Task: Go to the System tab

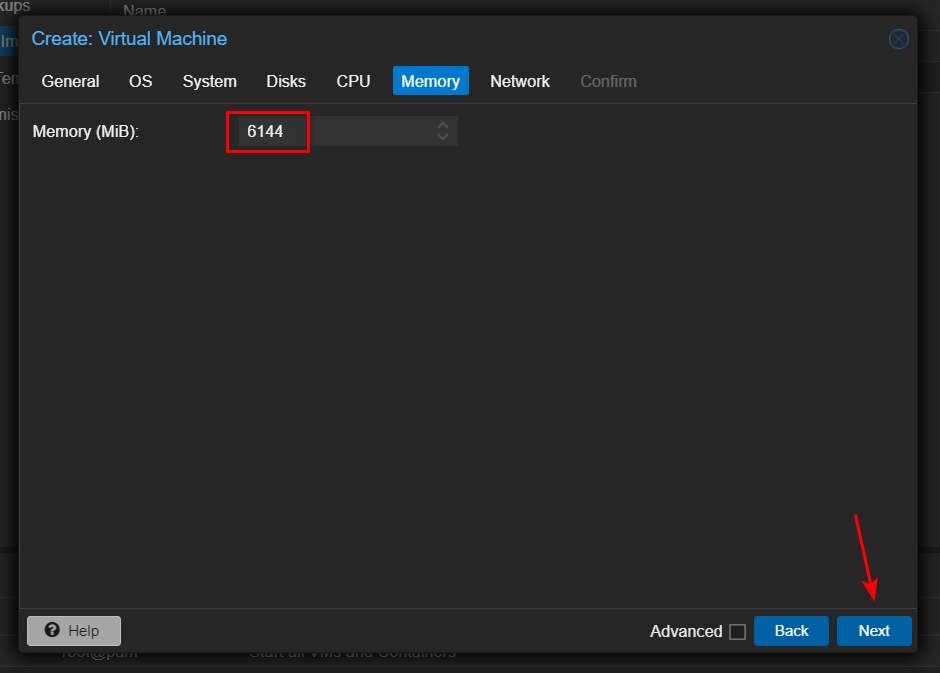Action: tap(209, 81)
